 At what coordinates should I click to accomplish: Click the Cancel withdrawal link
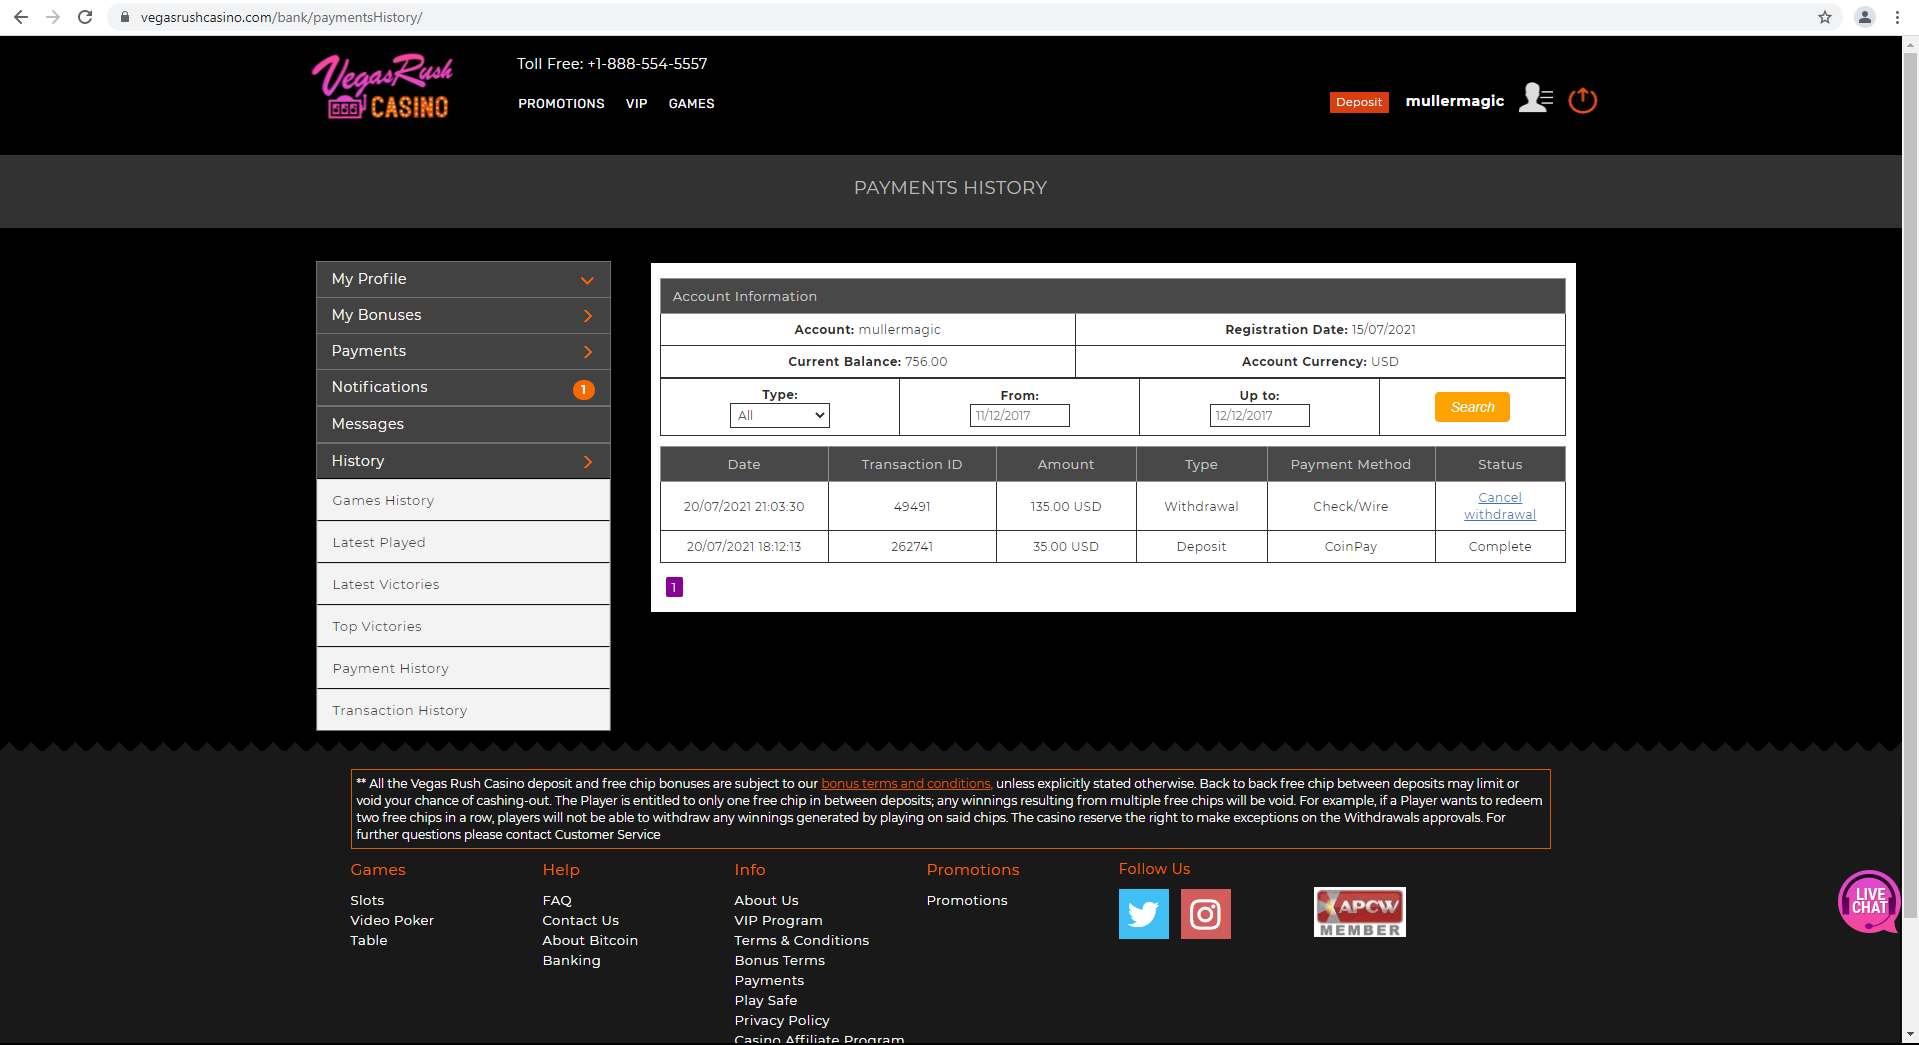pyautogui.click(x=1499, y=506)
